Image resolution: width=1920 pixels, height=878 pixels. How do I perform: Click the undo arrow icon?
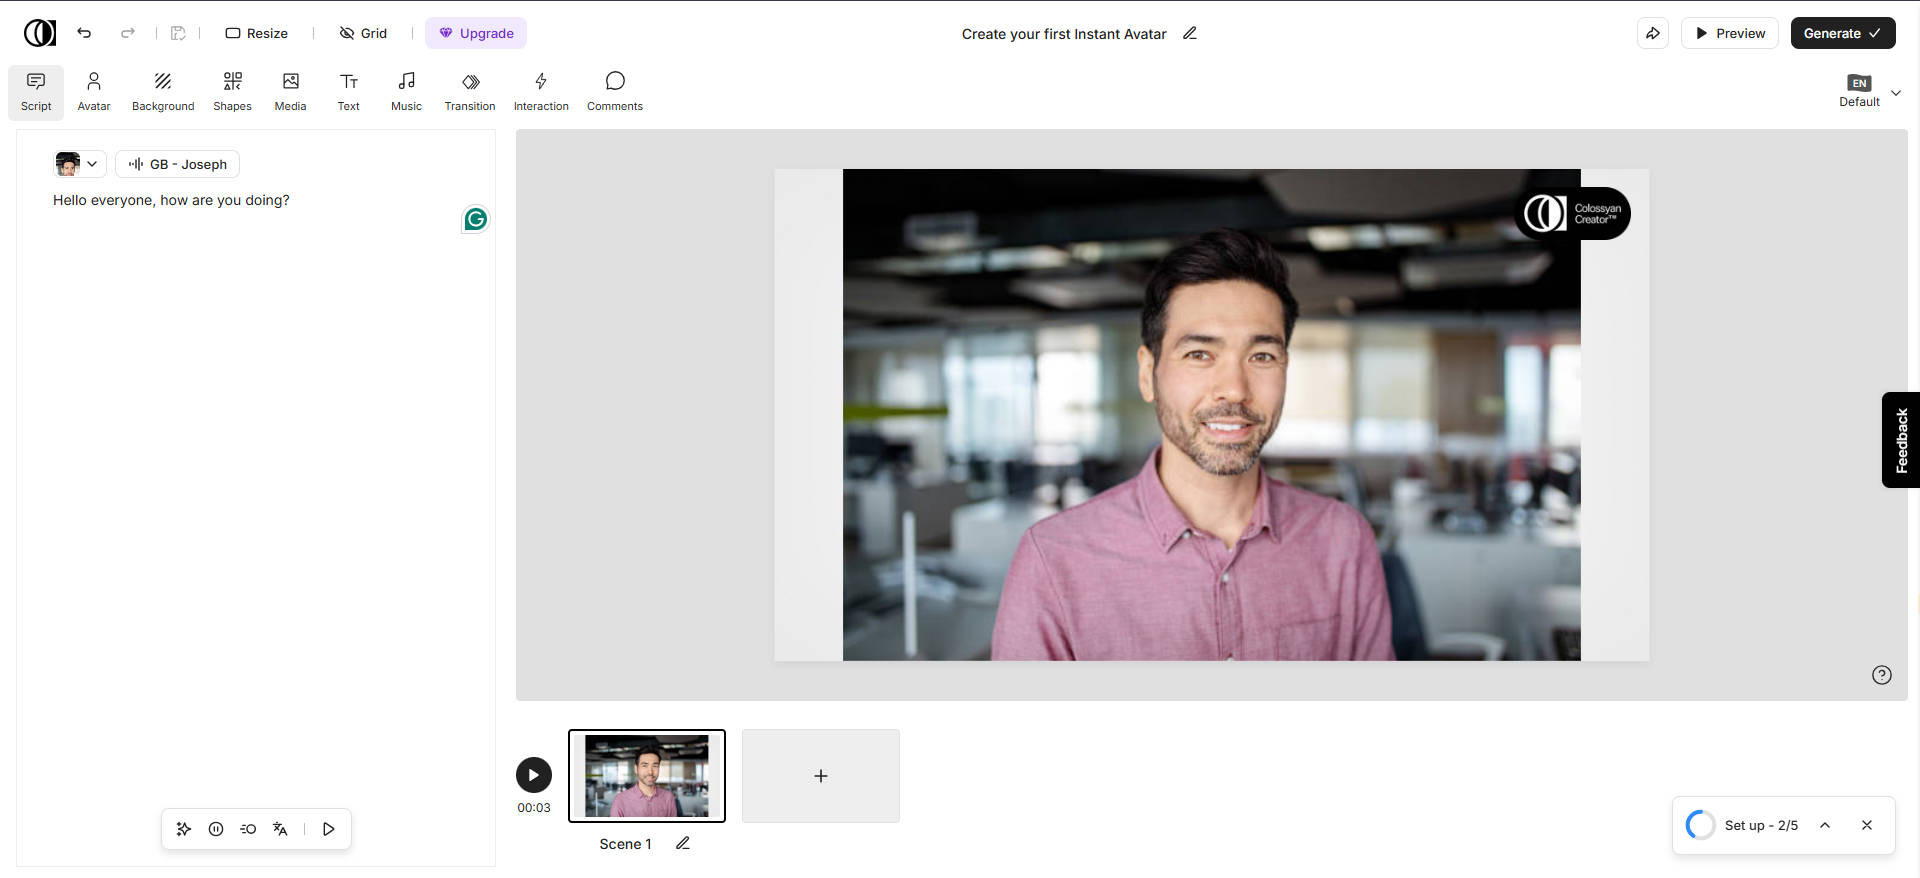pyautogui.click(x=85, y=33)
